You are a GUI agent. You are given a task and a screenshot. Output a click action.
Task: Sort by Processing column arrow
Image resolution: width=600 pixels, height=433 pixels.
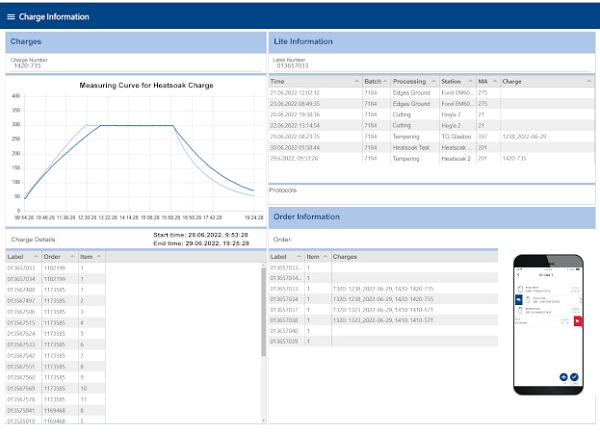click(434, 81)
